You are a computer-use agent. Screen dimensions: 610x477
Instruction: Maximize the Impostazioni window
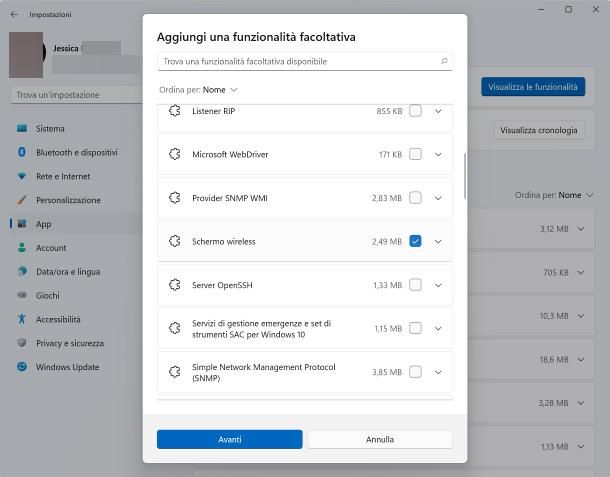click(568, 9)
